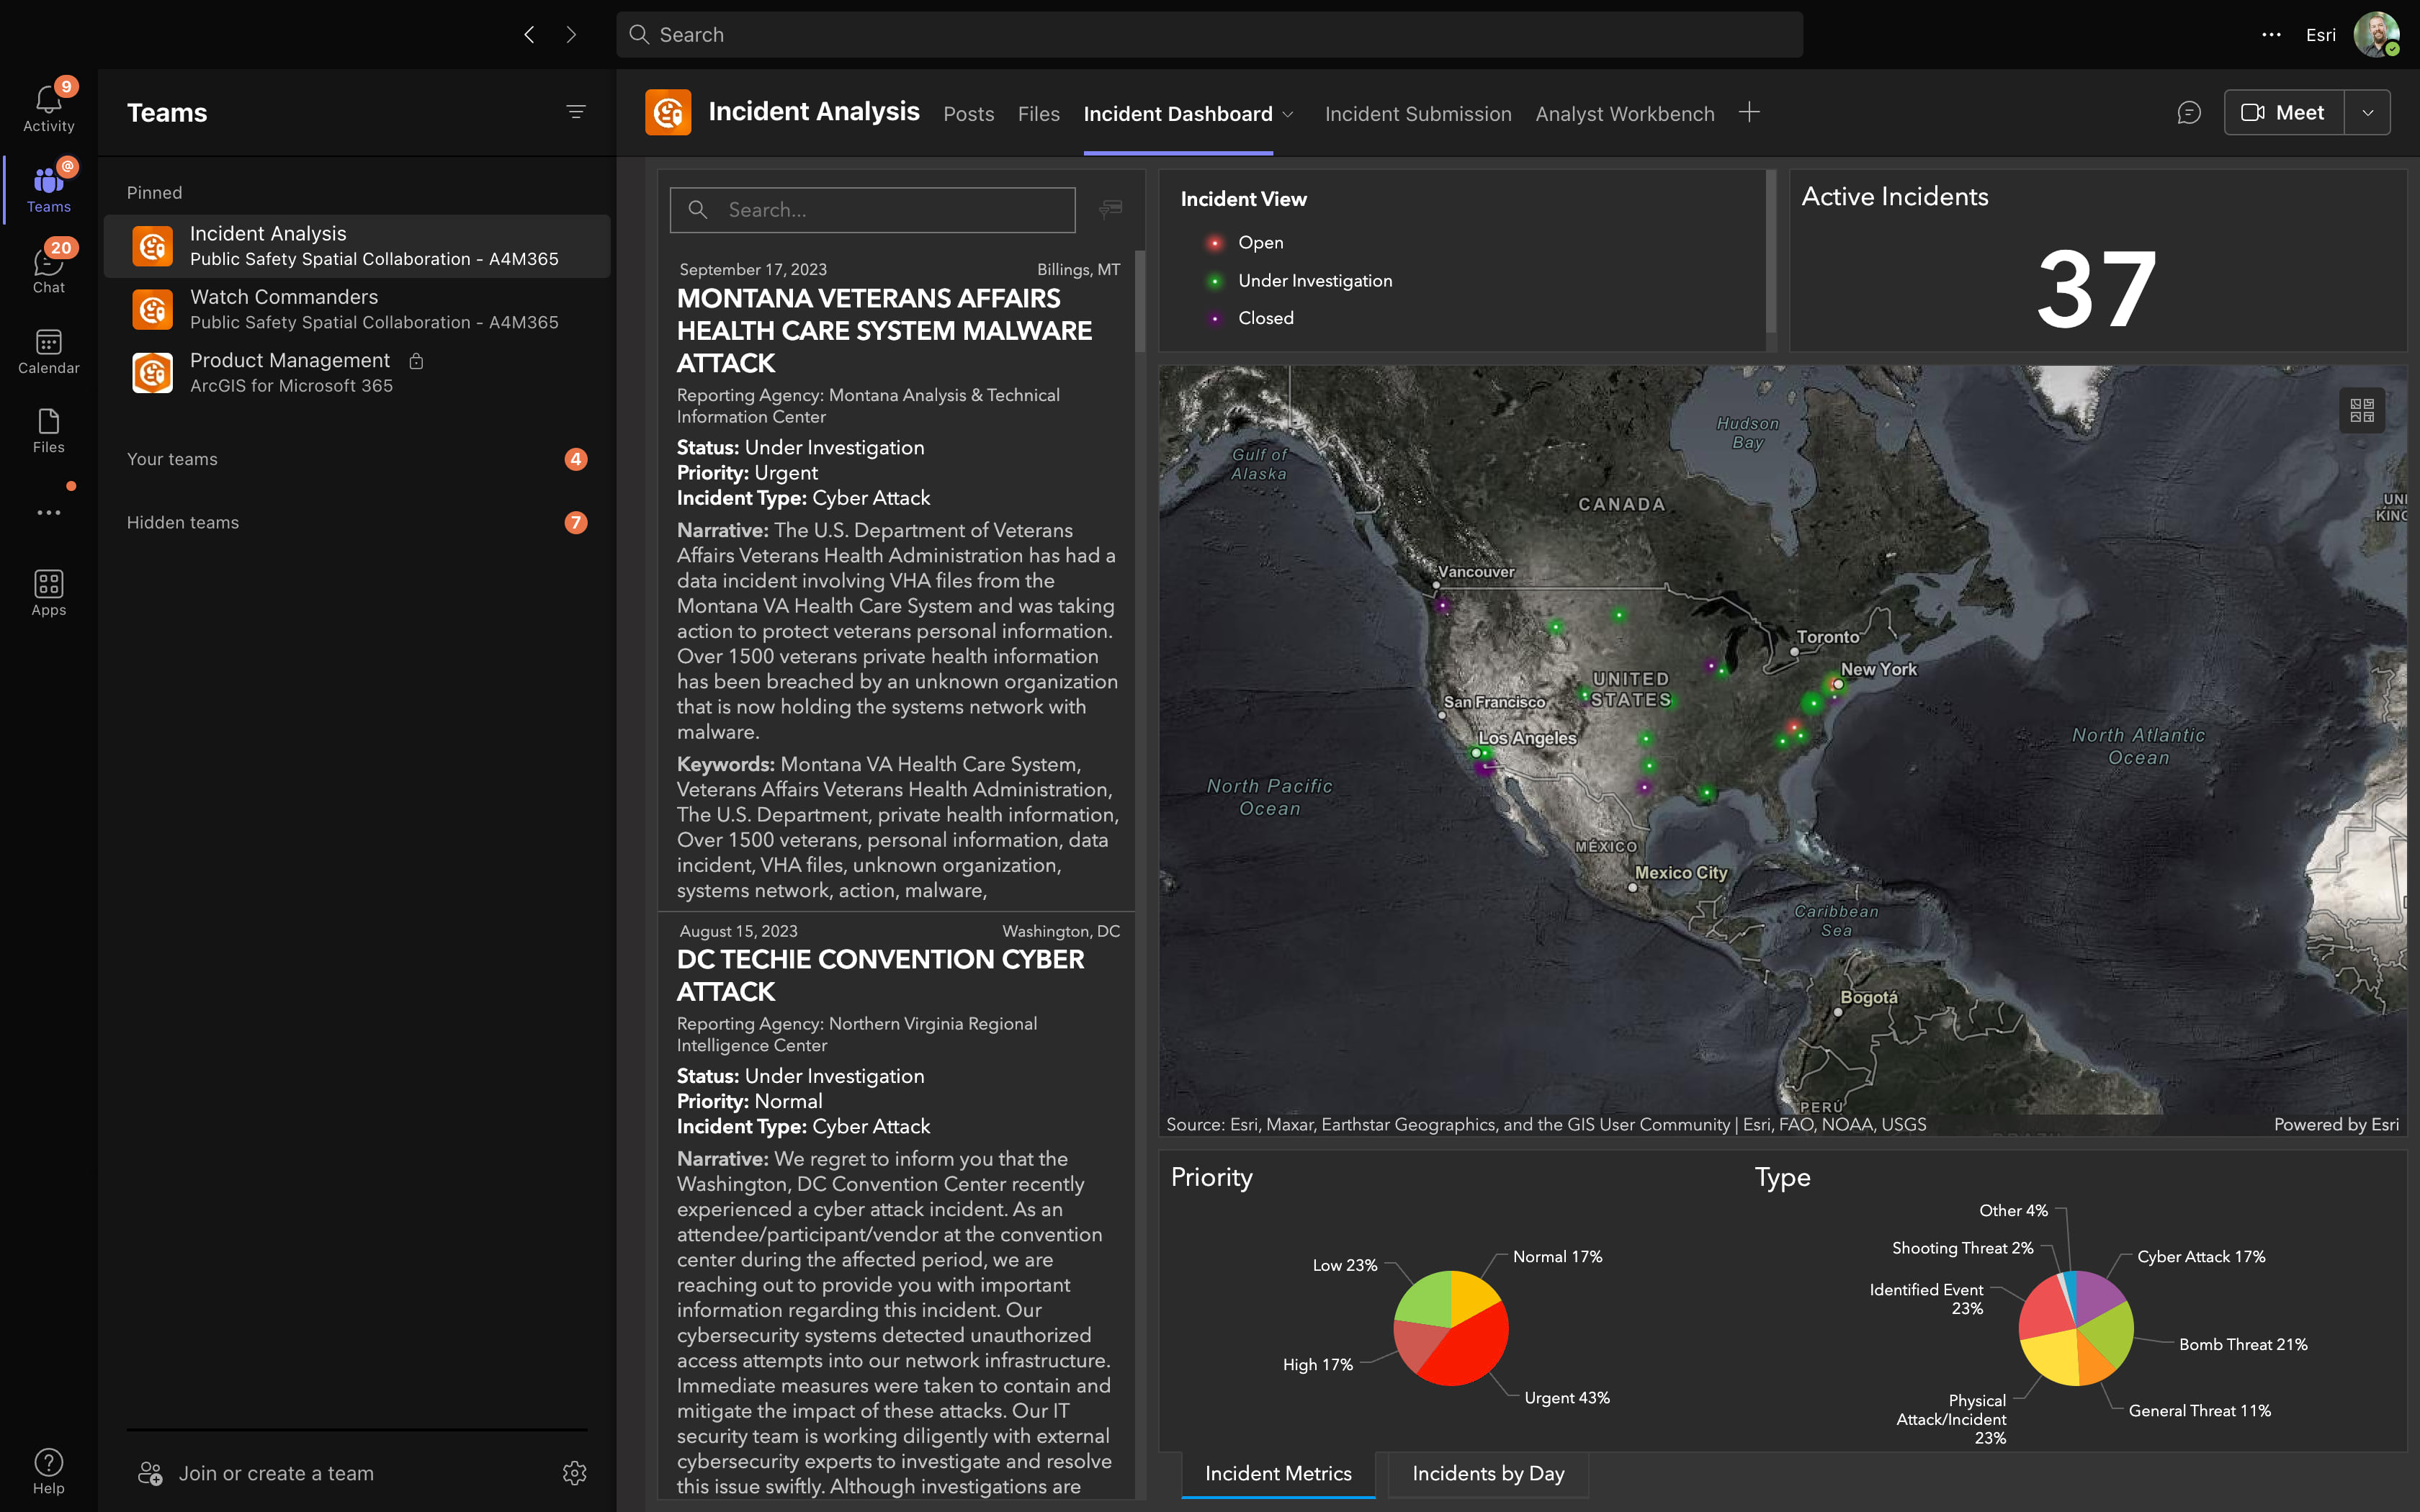Image resolution: width=2420 pixels, height=1512 pixels.
Task: Click the add tab plus icon
Action: coord(1749,112)
